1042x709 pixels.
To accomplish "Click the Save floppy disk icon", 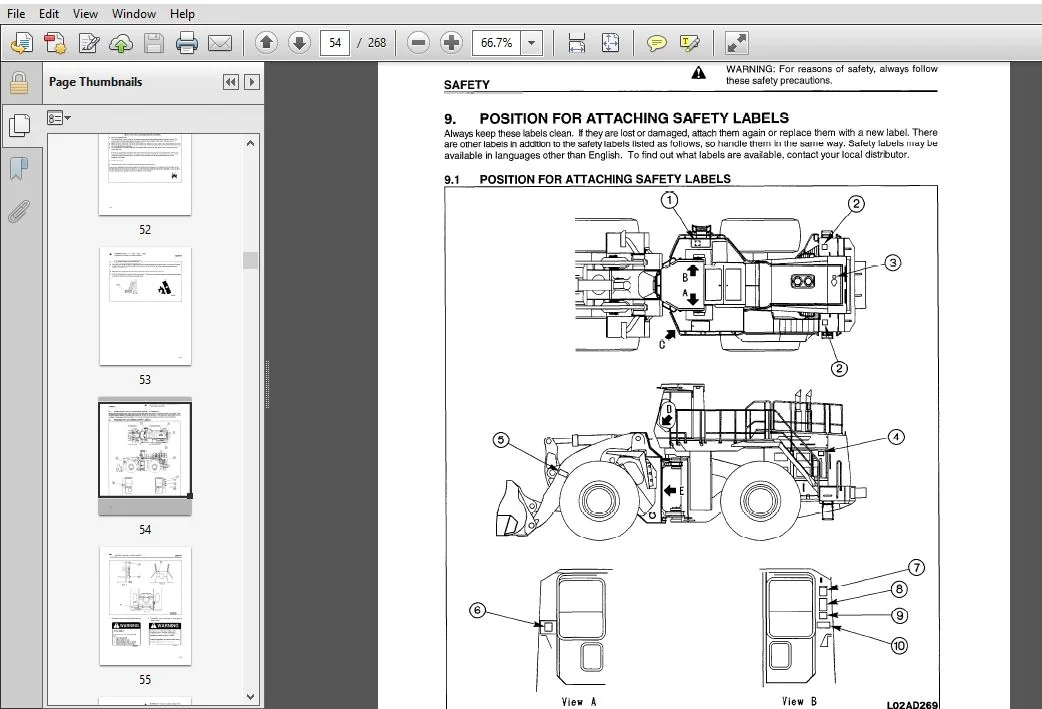I will pyautogui.click(x=154, y=43).
